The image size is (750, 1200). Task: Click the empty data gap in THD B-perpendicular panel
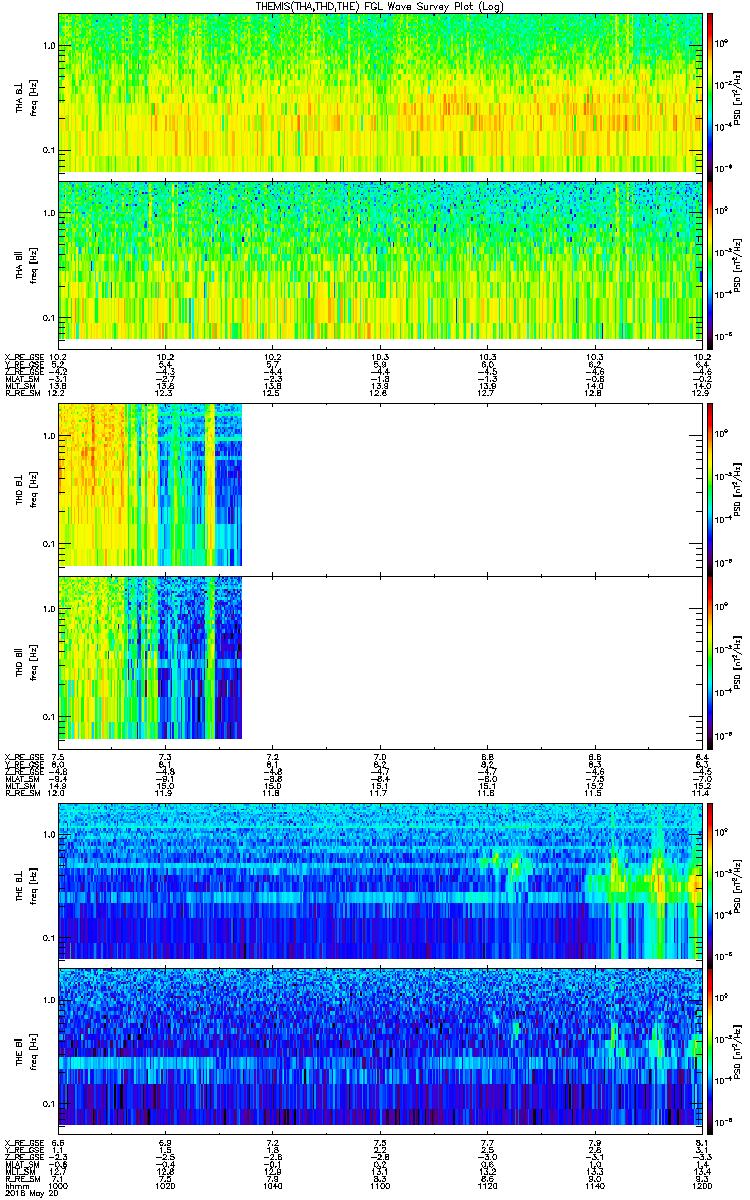pos(470,484)
